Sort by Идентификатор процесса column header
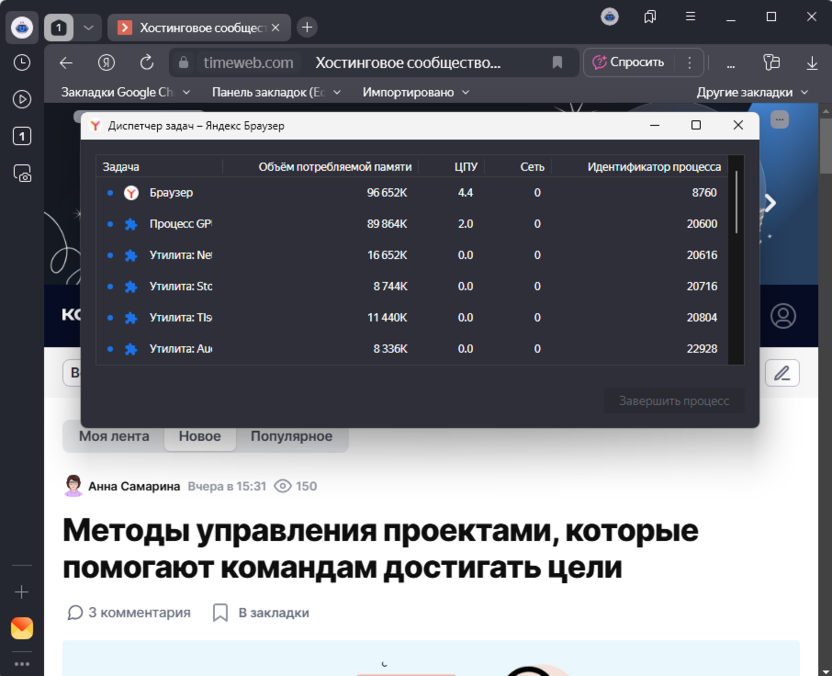 coord(654,167)
